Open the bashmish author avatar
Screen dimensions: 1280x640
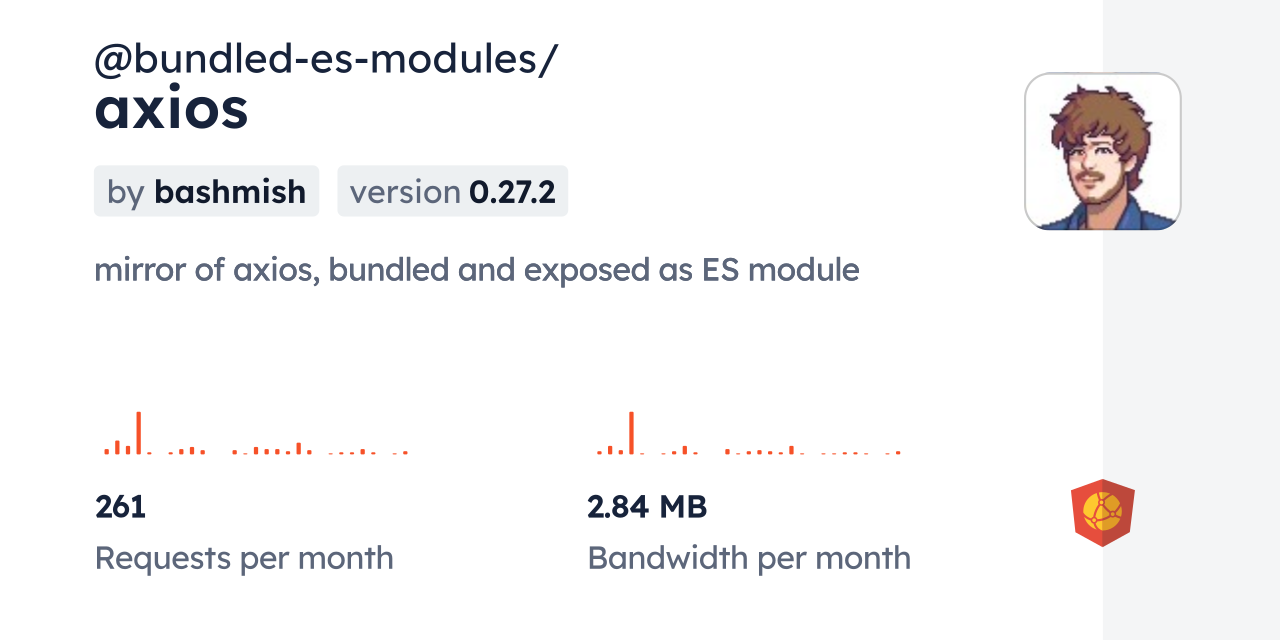[1102, 151]
